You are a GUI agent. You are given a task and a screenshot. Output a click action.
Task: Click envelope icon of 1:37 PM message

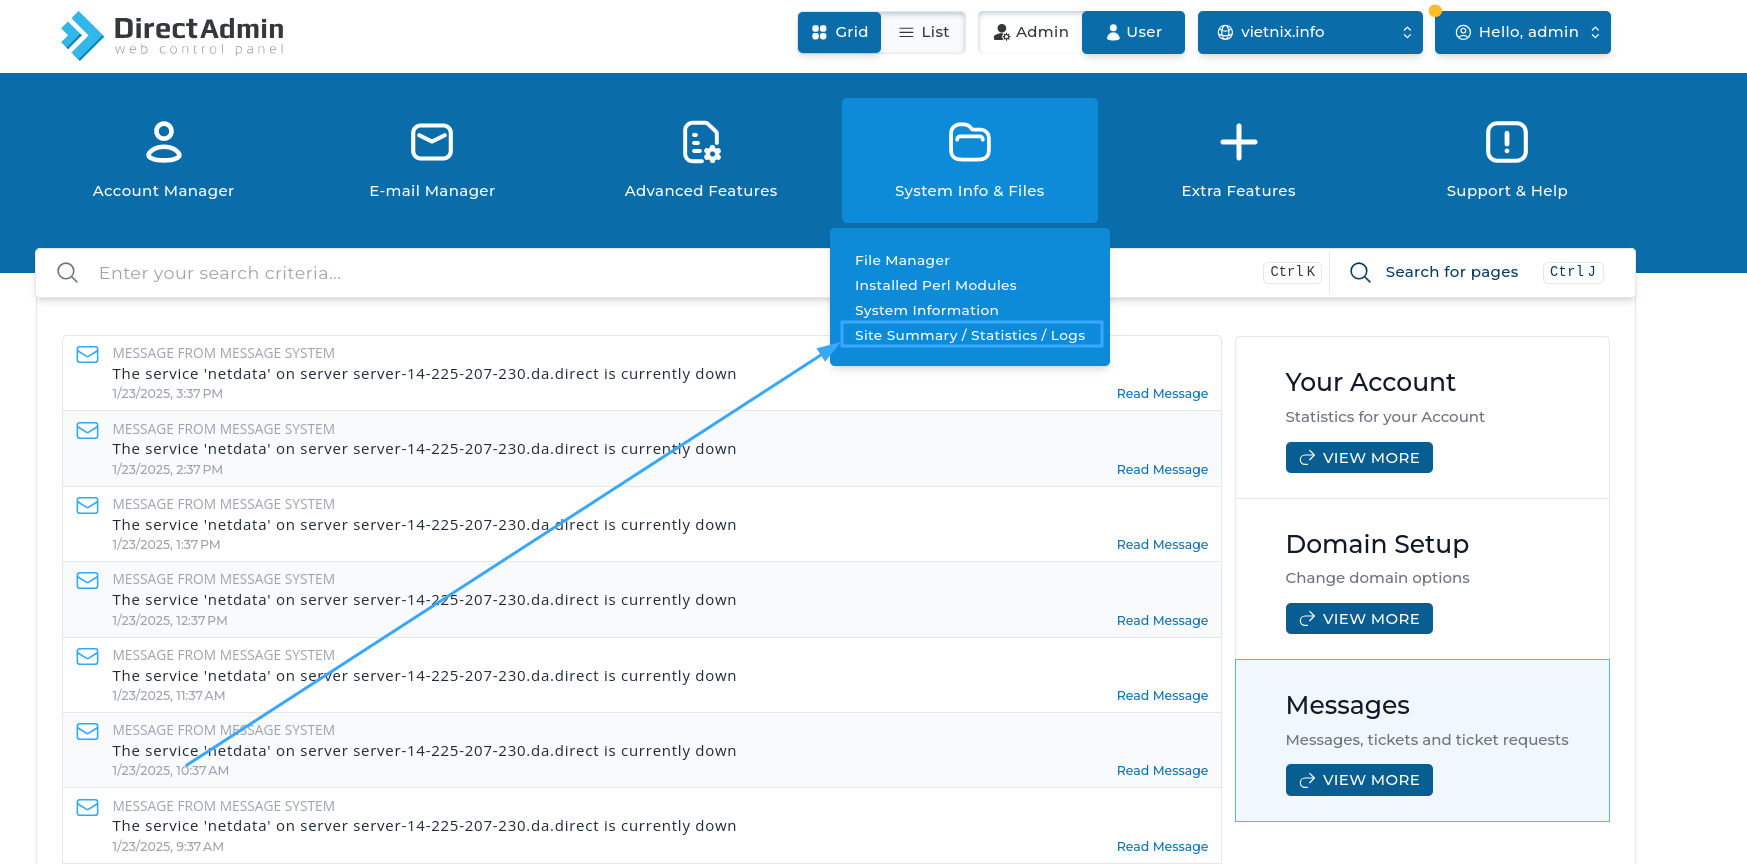click(88, 505)
